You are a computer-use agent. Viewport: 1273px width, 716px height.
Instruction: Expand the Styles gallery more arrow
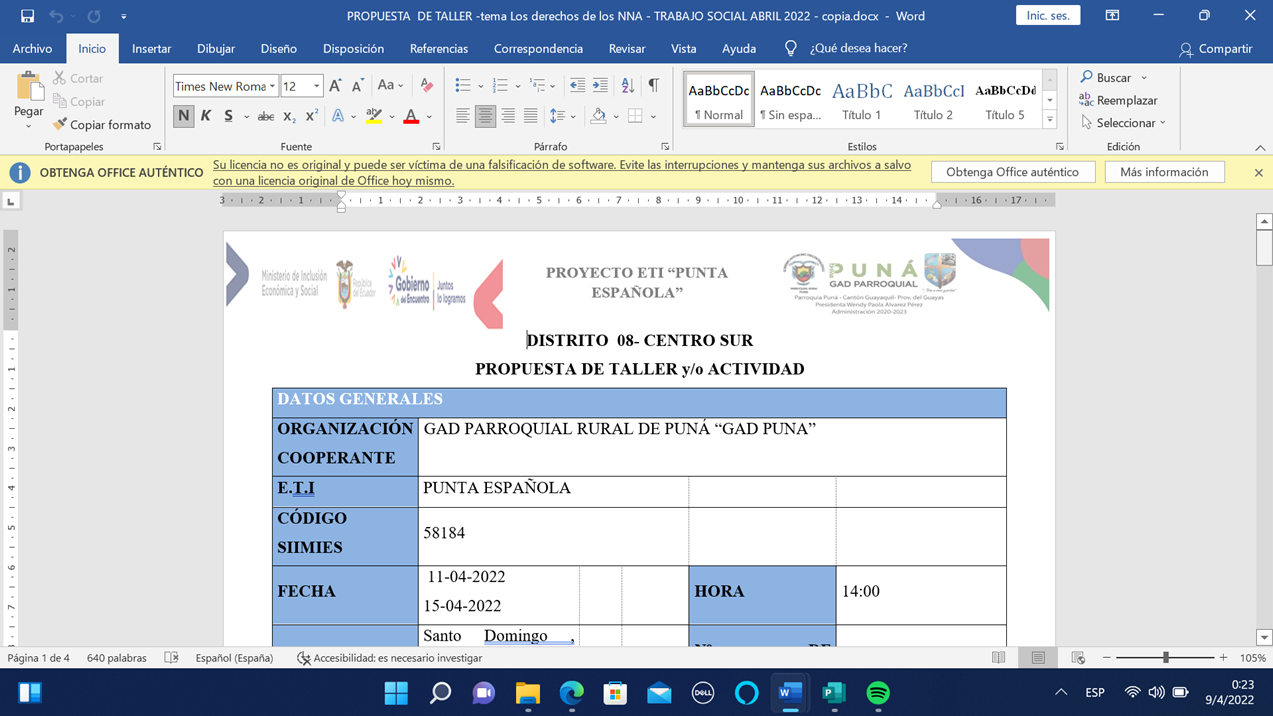[x=1049, y=121]
